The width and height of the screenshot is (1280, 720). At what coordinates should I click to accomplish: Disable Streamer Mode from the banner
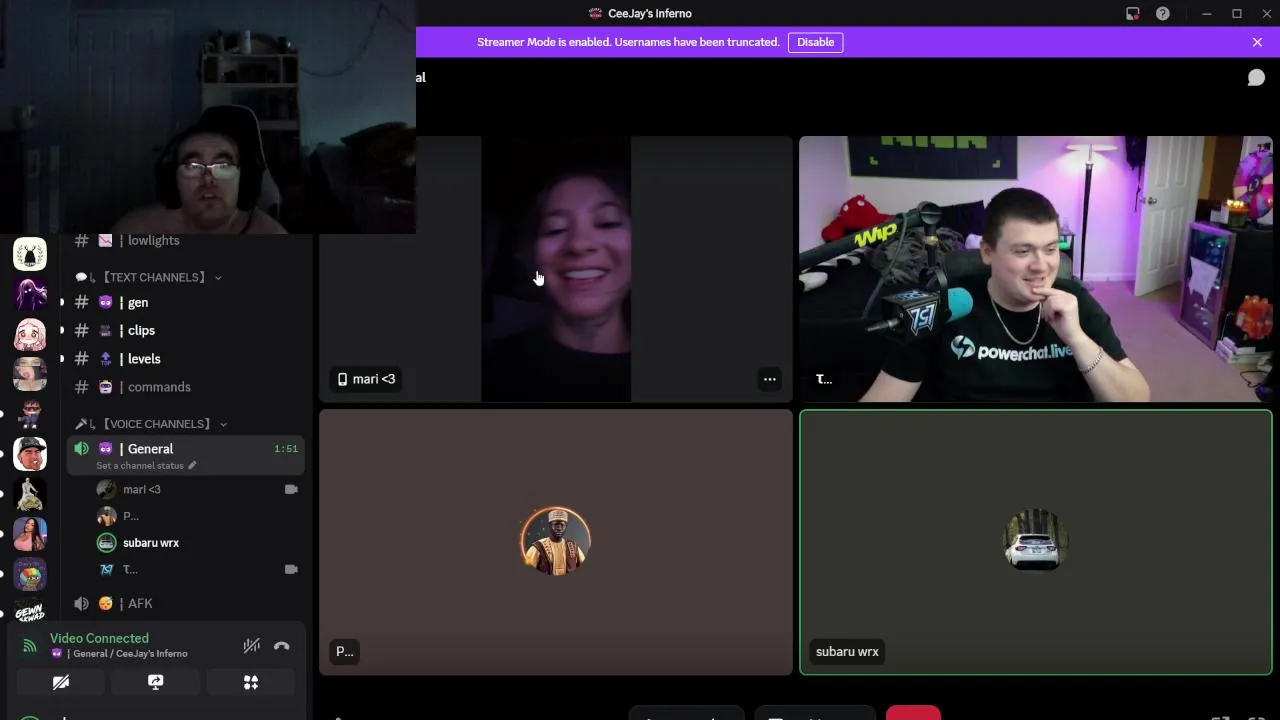coord(815,42)
